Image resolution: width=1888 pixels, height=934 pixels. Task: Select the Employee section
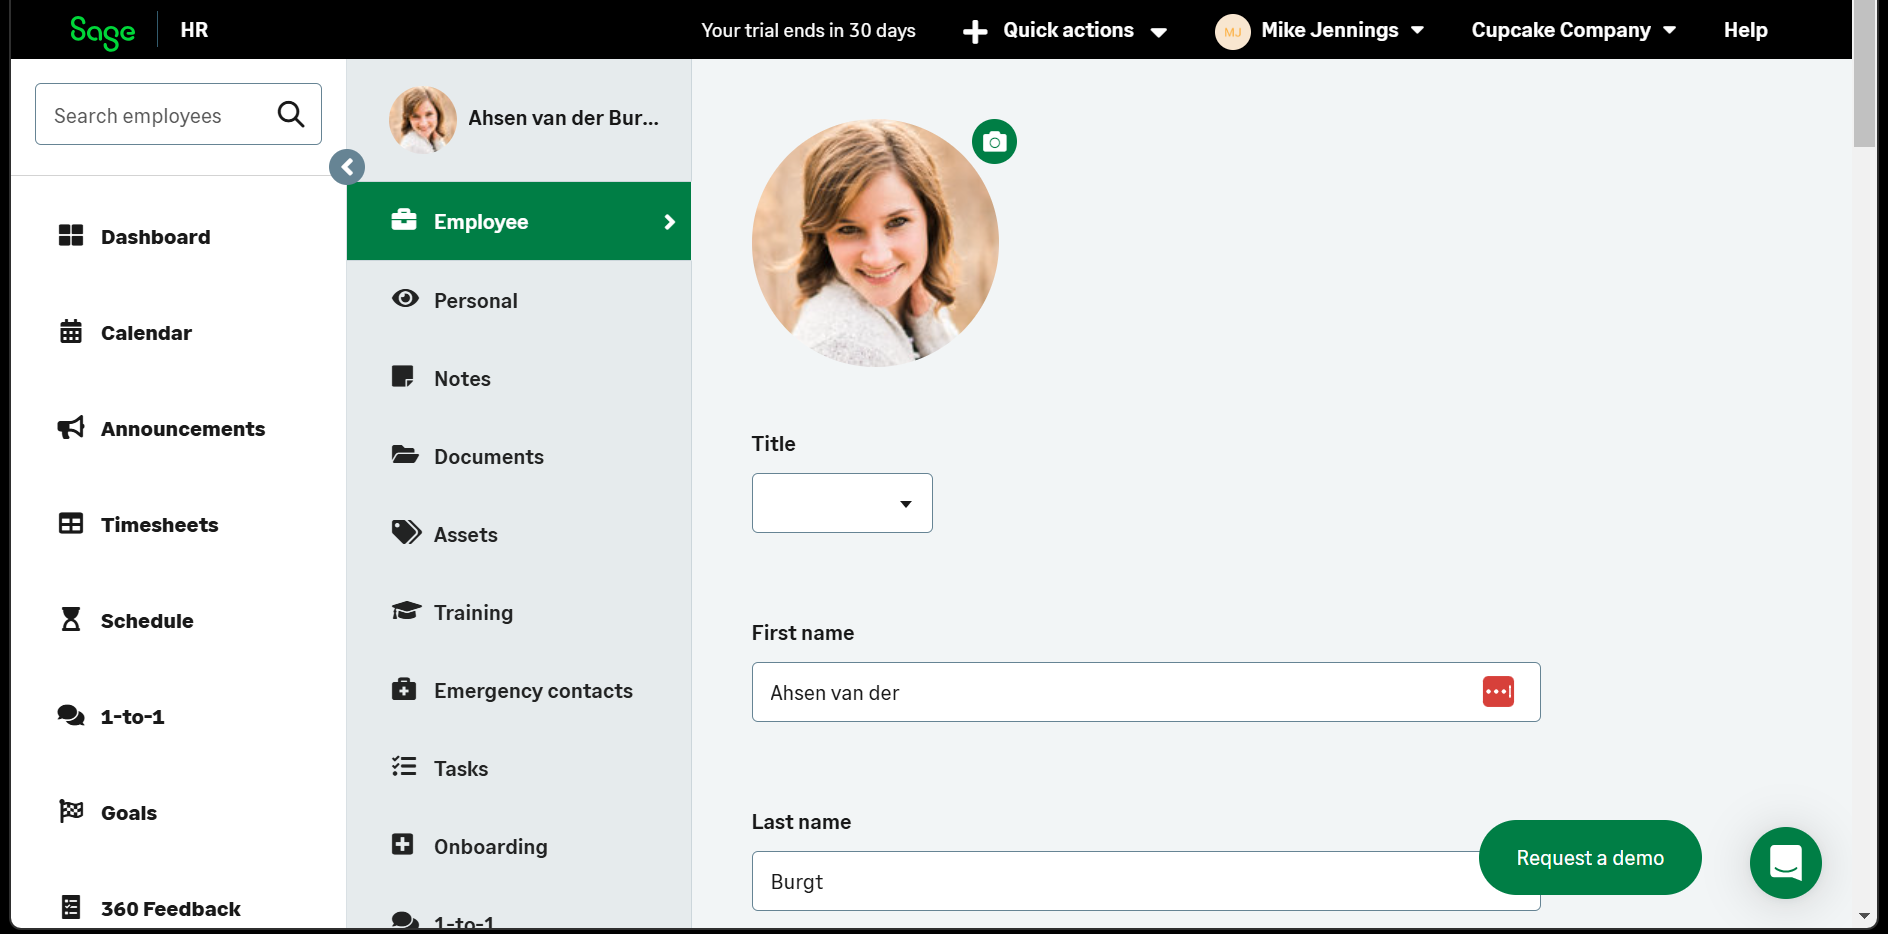click(x=519, y=221)
